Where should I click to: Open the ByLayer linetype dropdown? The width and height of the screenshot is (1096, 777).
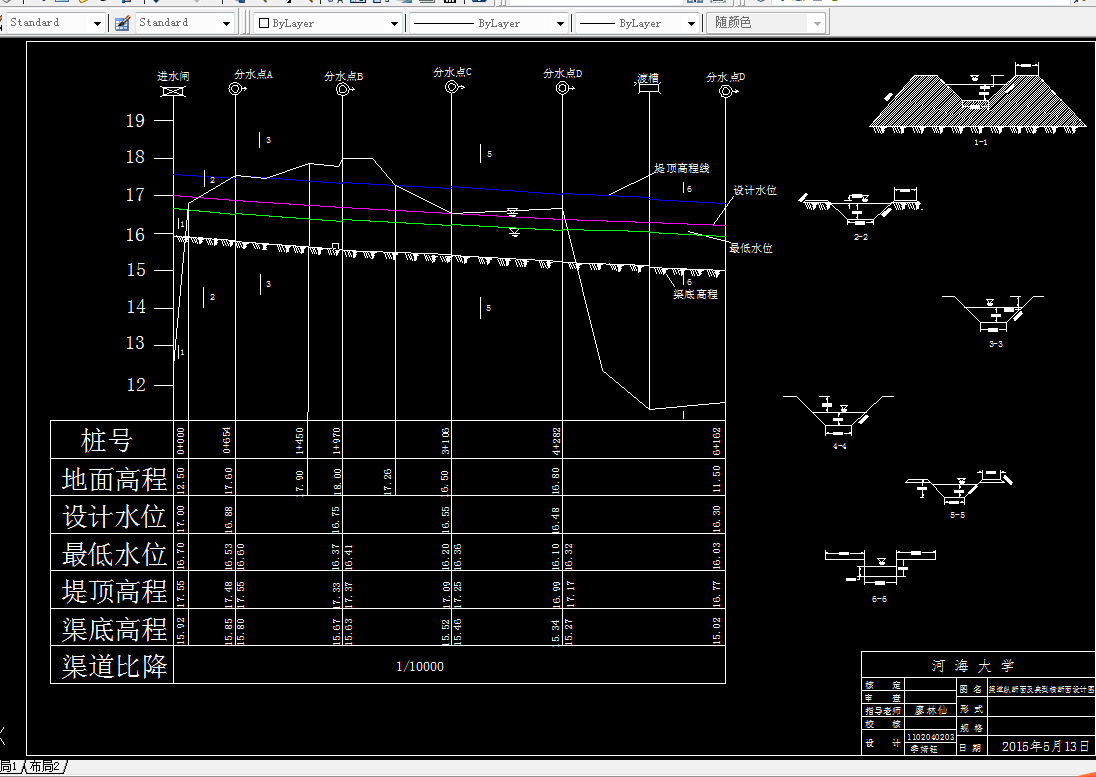[488, 23]
